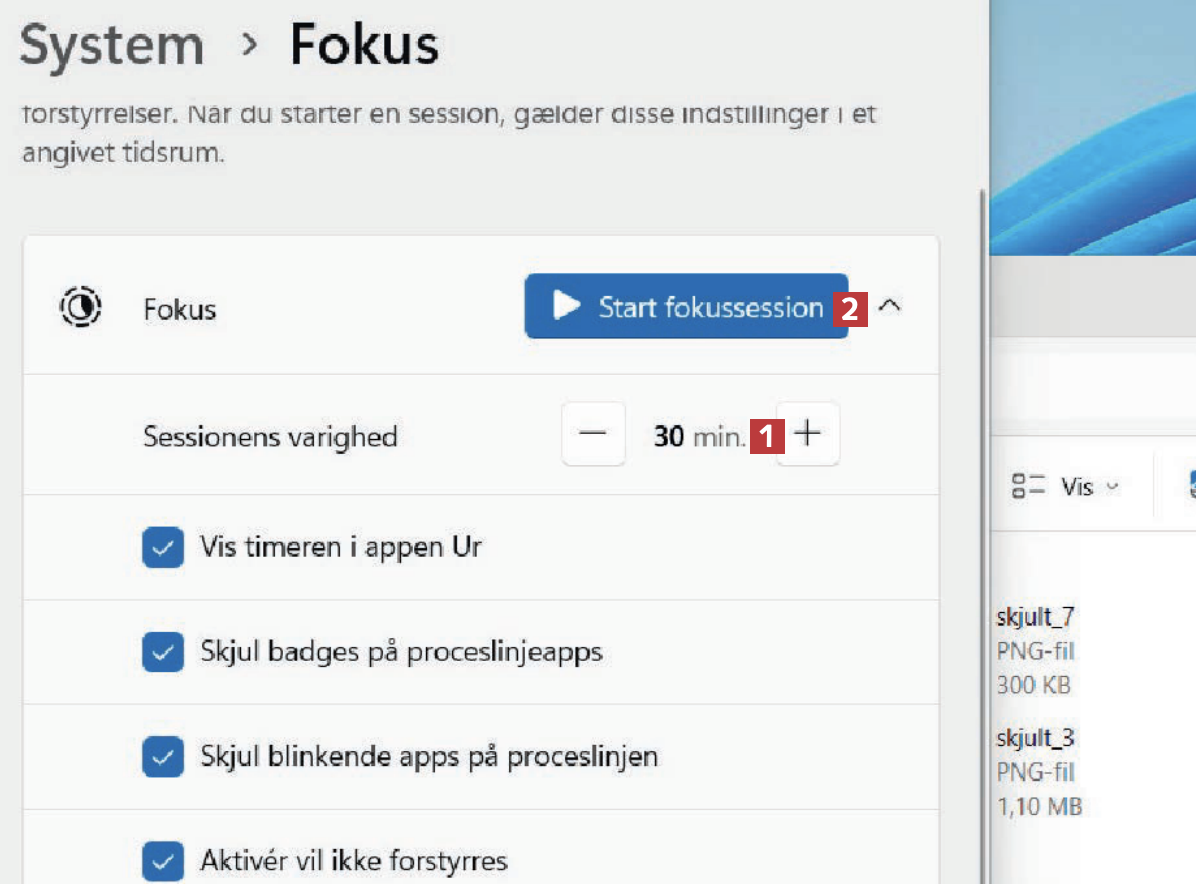Open the Vis dropdown arrow in File Explorer

[1112, 488]
